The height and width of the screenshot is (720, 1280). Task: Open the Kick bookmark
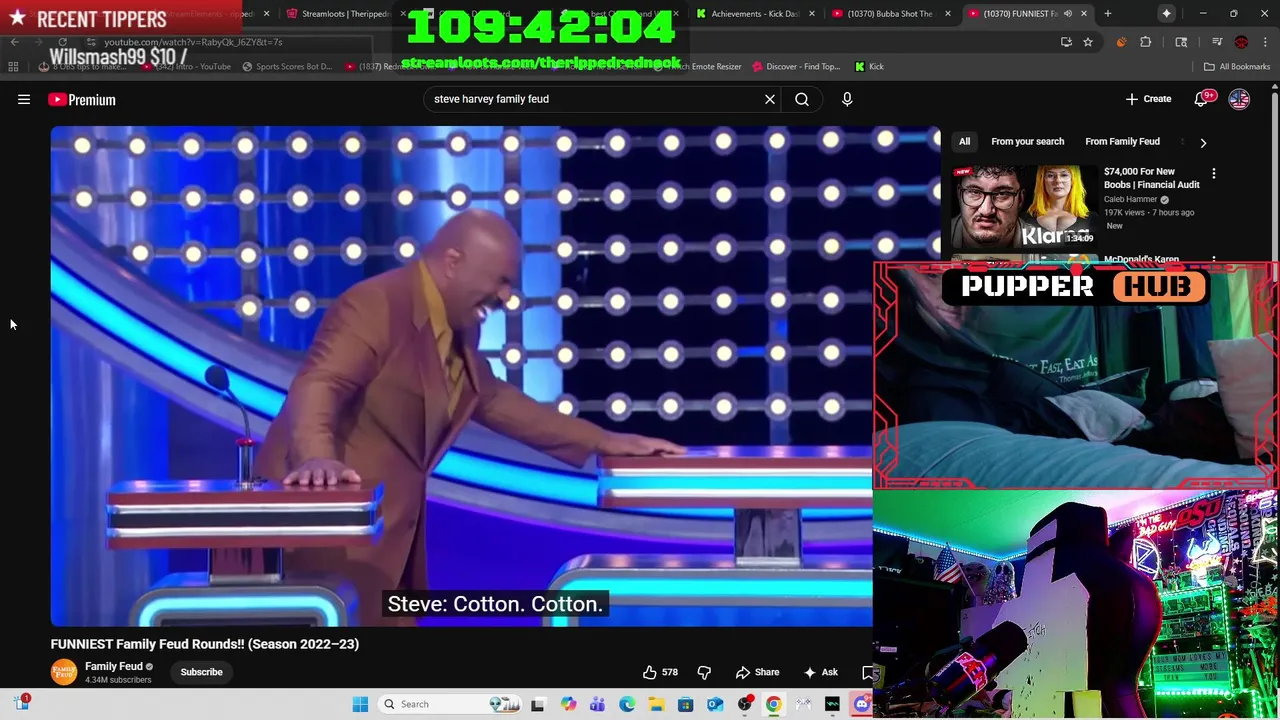click(869, 66)
